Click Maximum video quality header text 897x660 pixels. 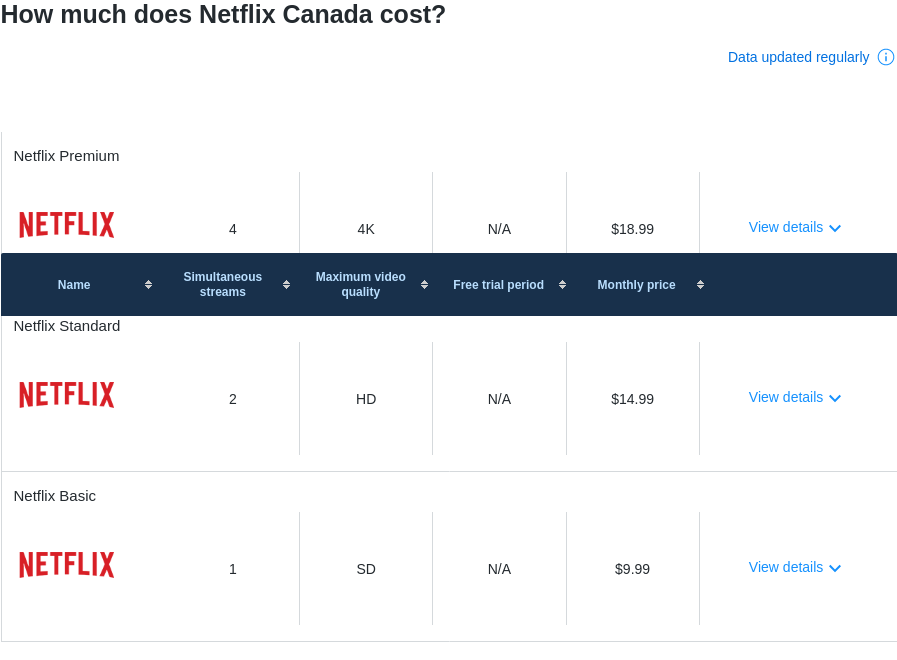coord(360,284)
